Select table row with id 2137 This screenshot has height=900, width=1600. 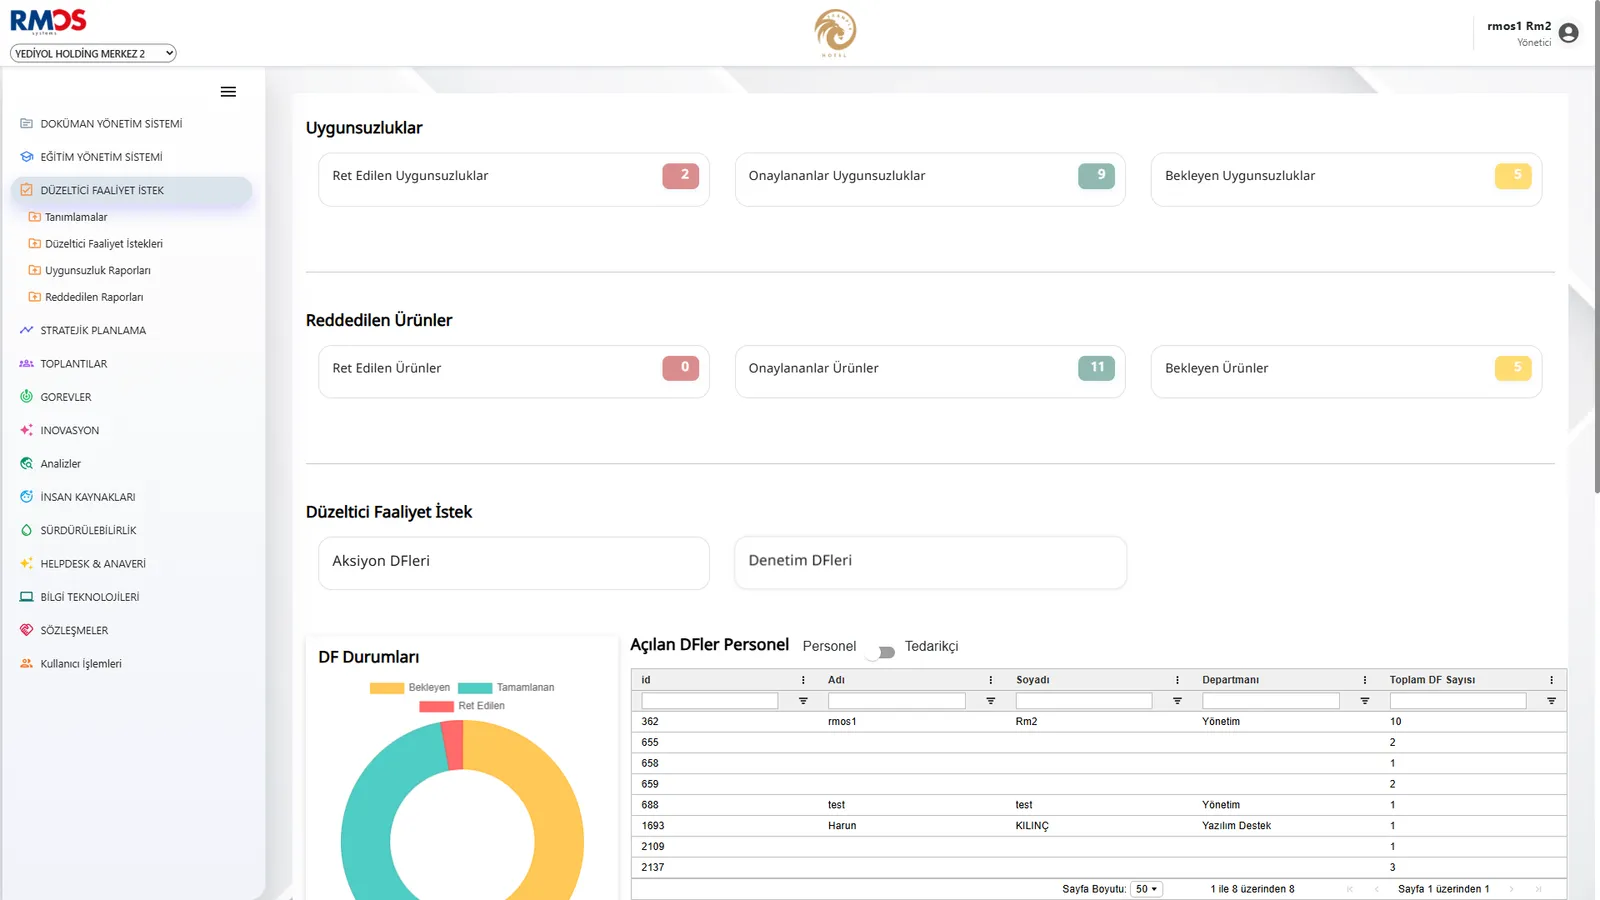[x=1099, y=868]
